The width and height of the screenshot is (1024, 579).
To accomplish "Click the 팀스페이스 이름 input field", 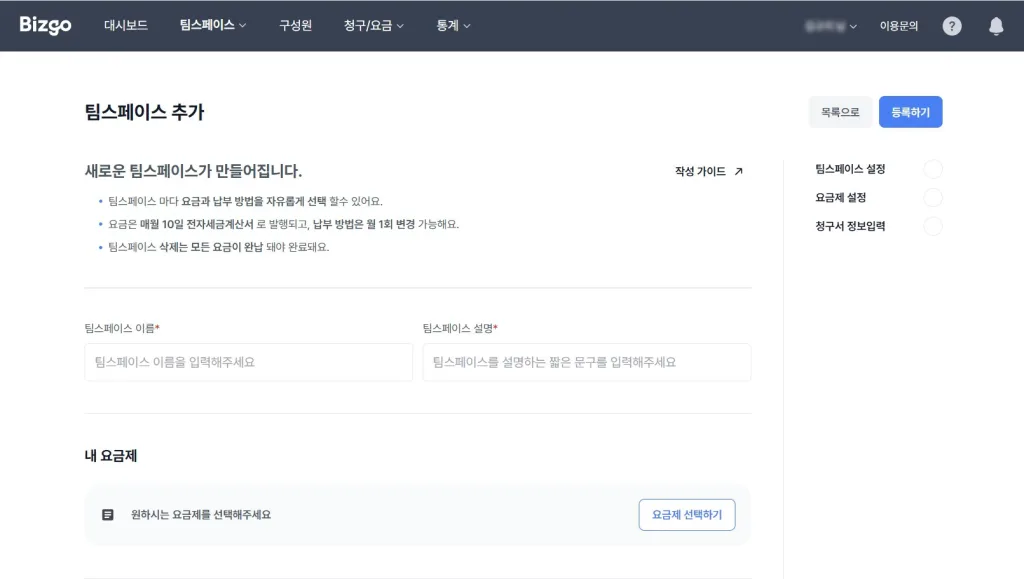I will (x=248, y=362).
